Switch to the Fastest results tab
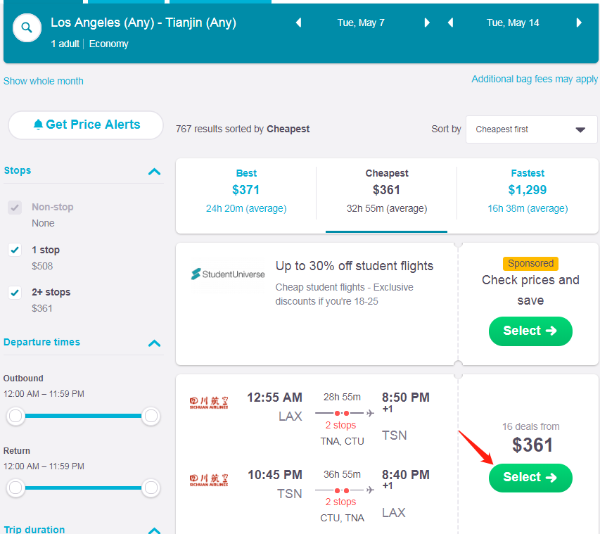The height and width of the screenshot is (534, 600). pos(527,190)
